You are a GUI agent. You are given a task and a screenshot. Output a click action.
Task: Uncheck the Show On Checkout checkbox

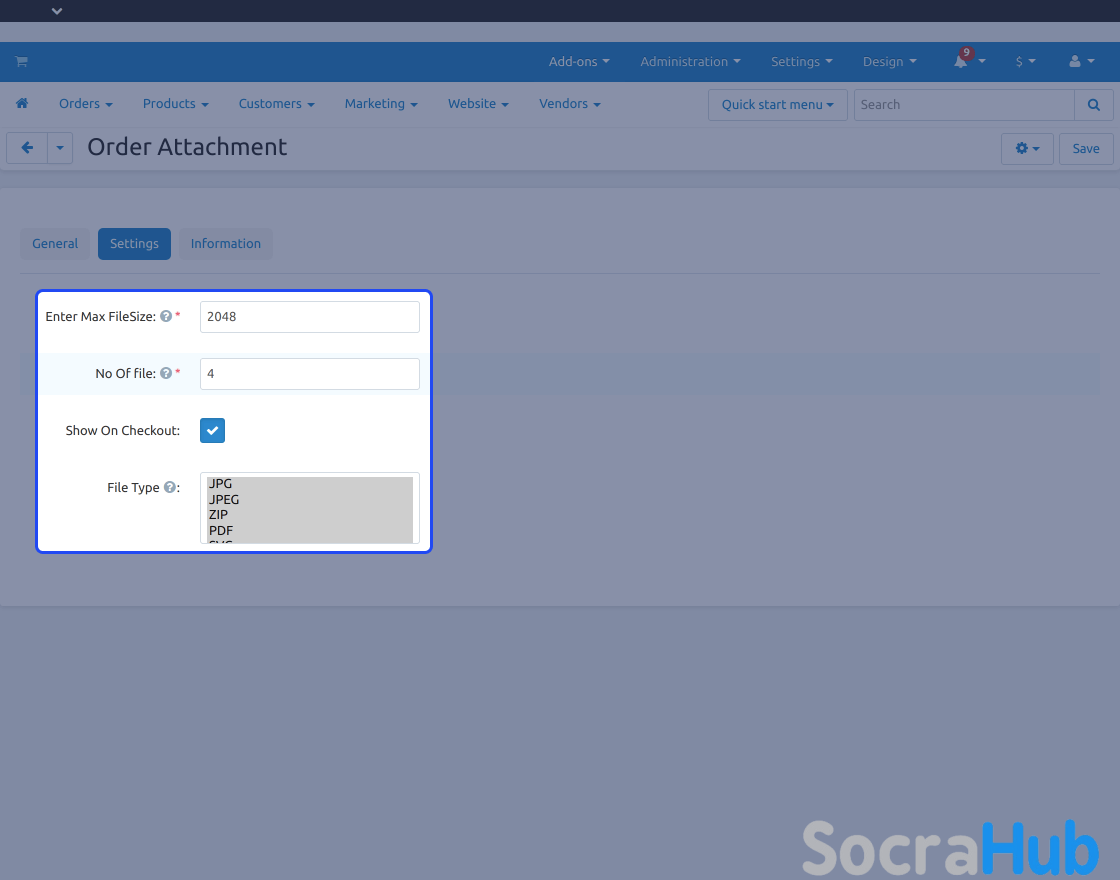(212, 431)
